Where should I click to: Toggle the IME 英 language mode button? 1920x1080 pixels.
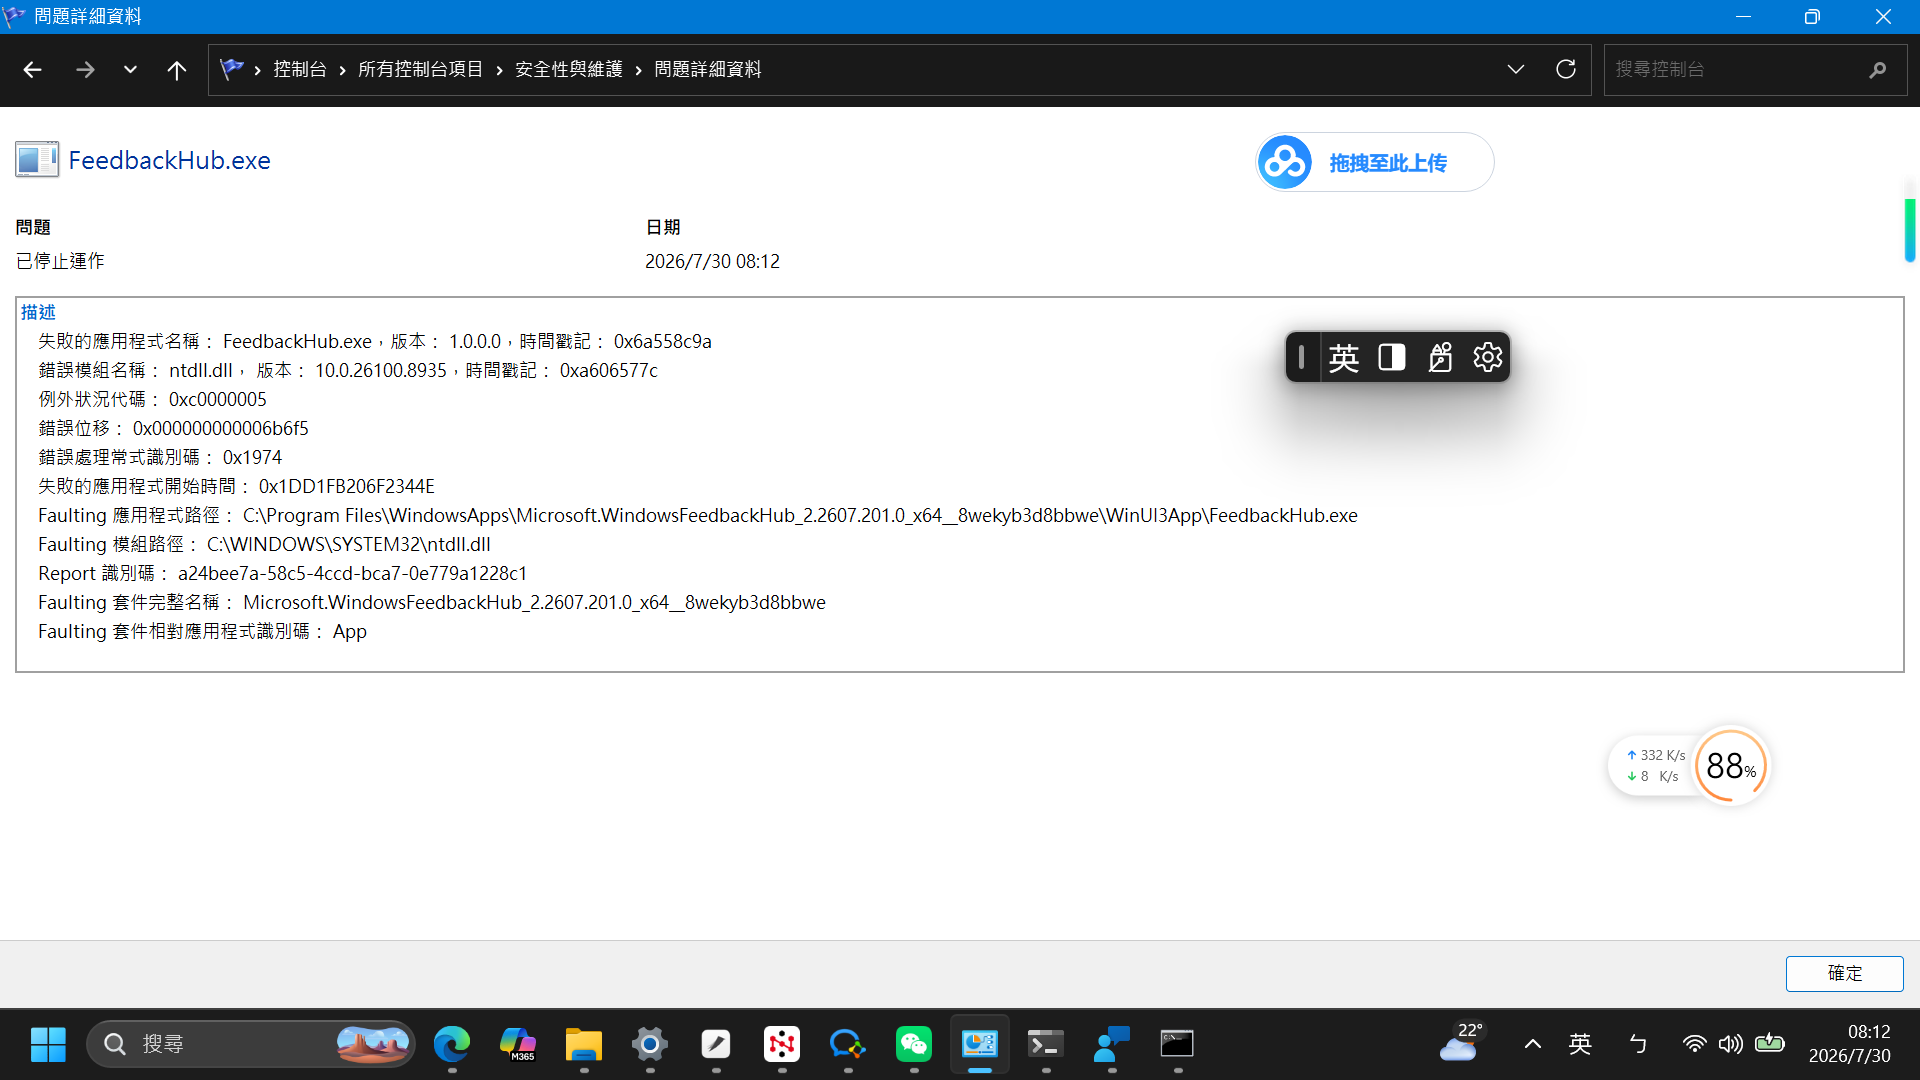click(1344, 357)
